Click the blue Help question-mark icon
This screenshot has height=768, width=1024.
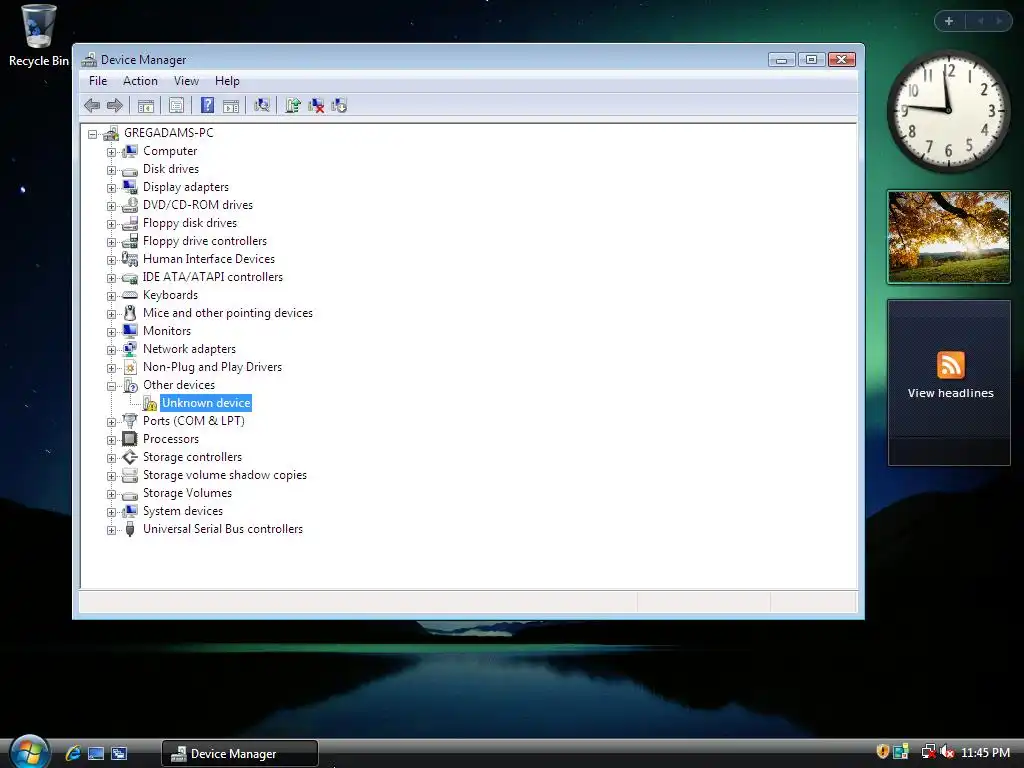(207, 105)
